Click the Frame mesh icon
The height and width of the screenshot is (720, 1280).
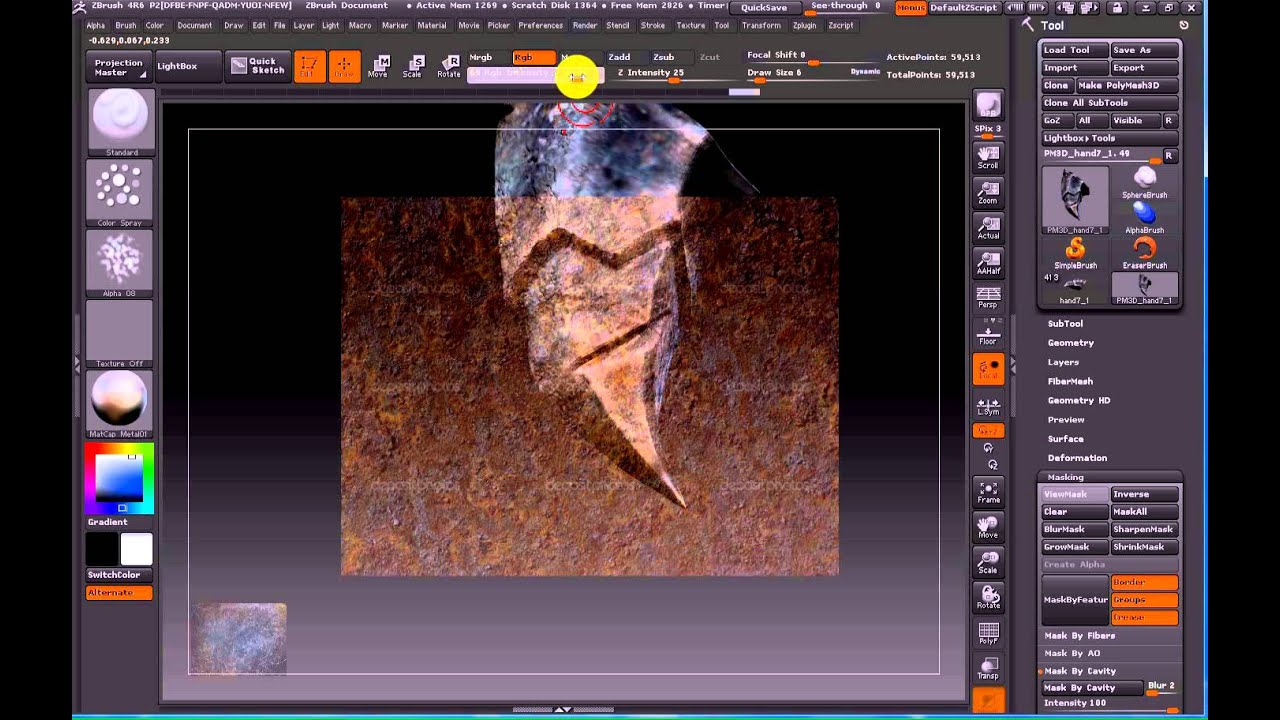click(x=988, y=492)
